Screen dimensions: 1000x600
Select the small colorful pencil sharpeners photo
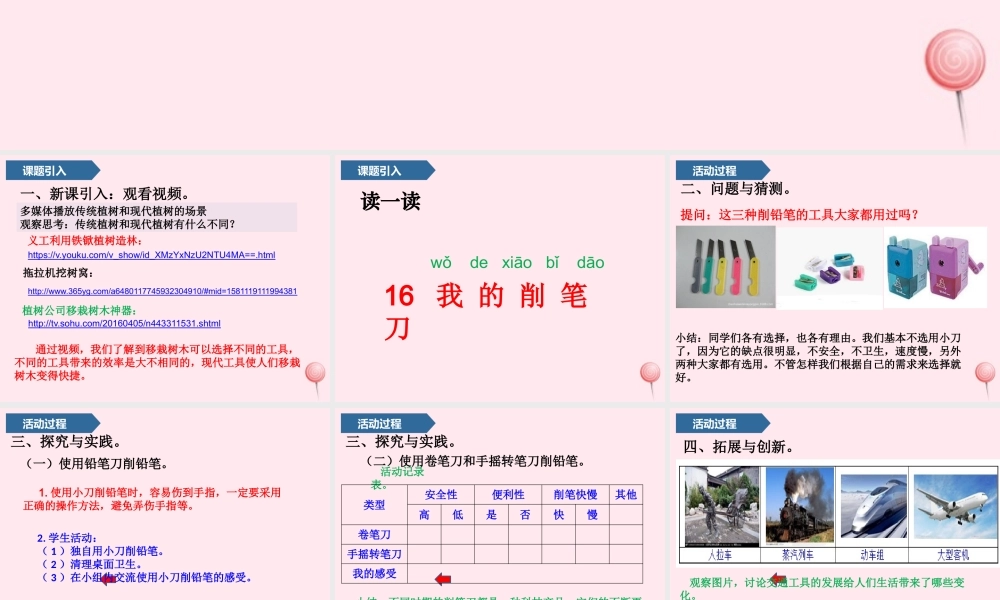coord(830,268)
